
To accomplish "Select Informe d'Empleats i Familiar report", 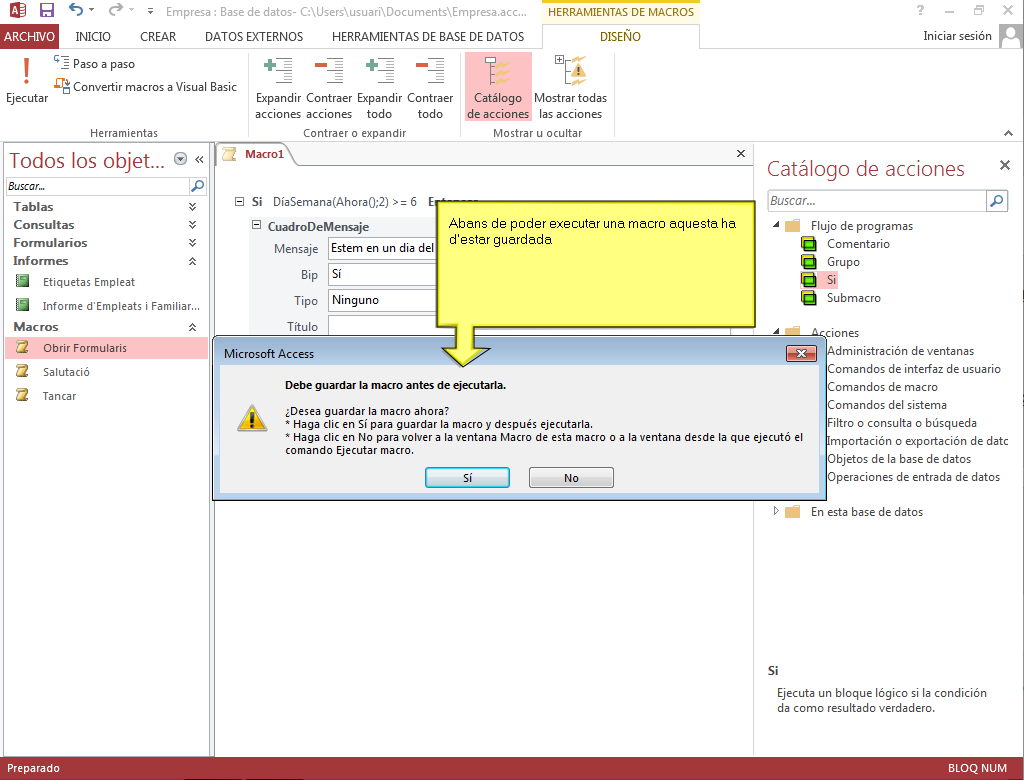I will (121, 306).
